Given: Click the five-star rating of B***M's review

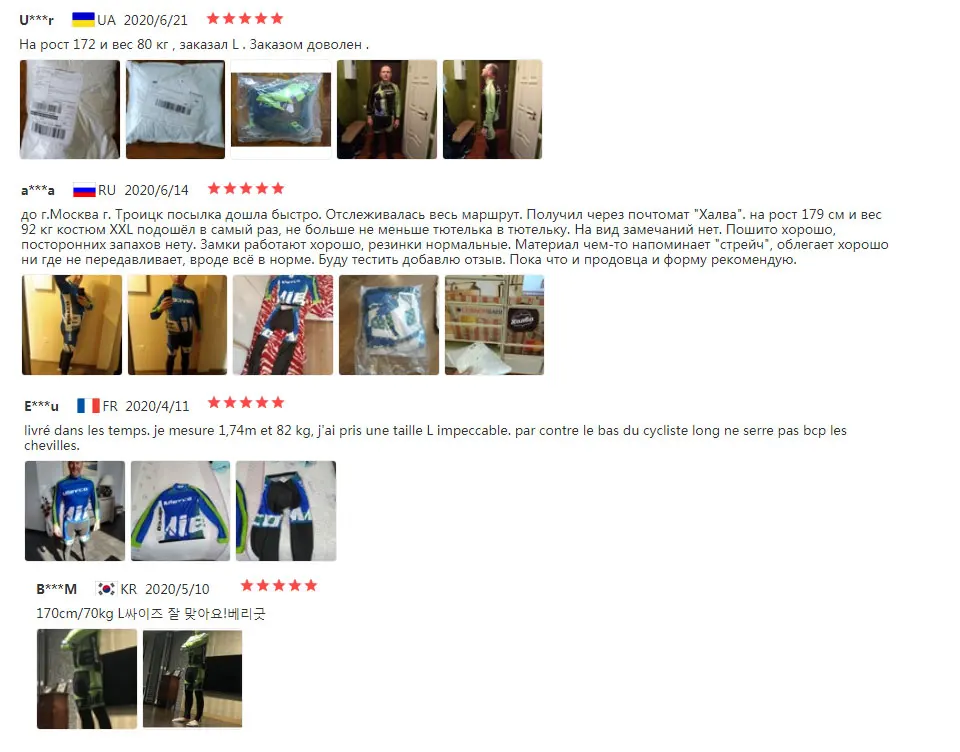Looking at the screenshot, I should 279,585.
